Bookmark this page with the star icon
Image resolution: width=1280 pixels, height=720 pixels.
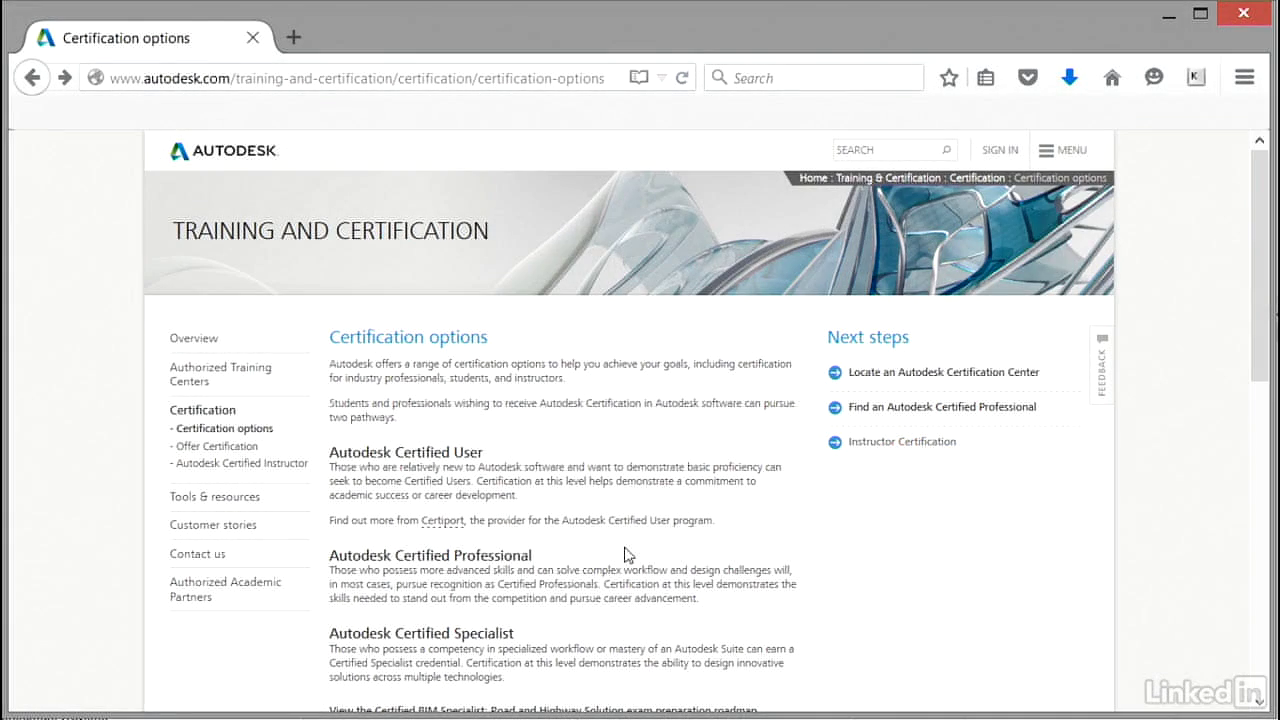pos(949,78)
